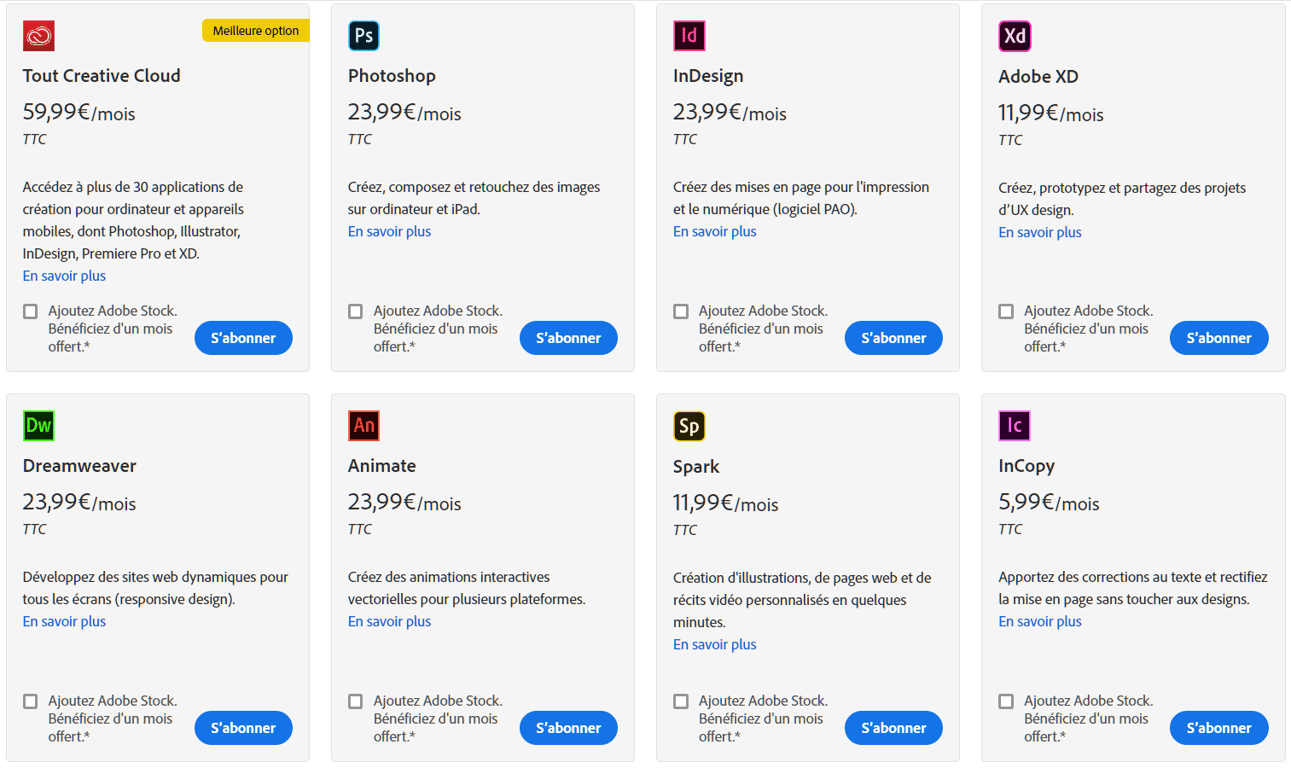The image size is (1291, 768).
Task: Click the Spark Sp icon
Action: point(689,426)
